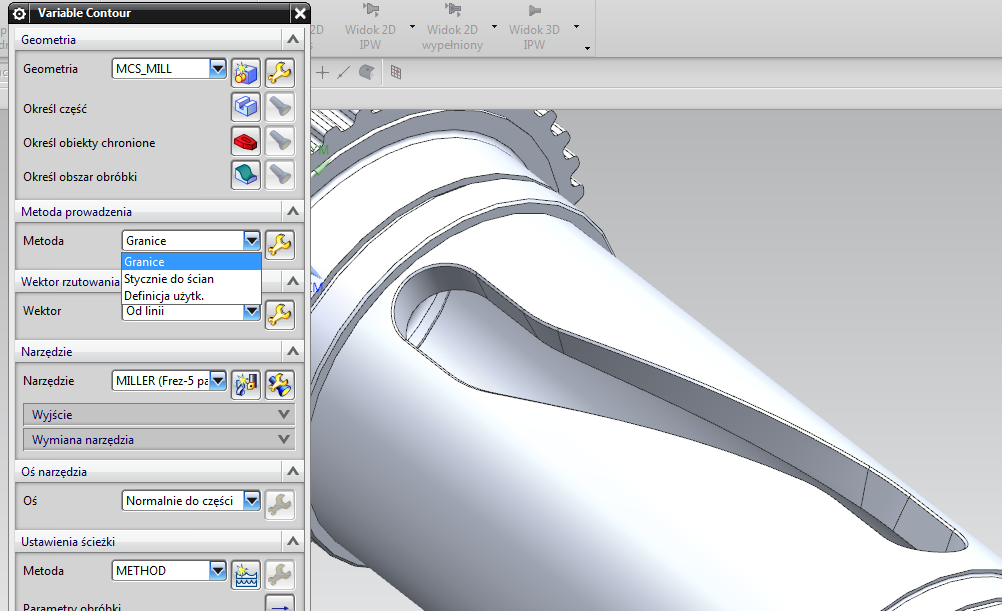Open the Widok 2D wypełniony dropdown arrow

click(x=494, y=27)
